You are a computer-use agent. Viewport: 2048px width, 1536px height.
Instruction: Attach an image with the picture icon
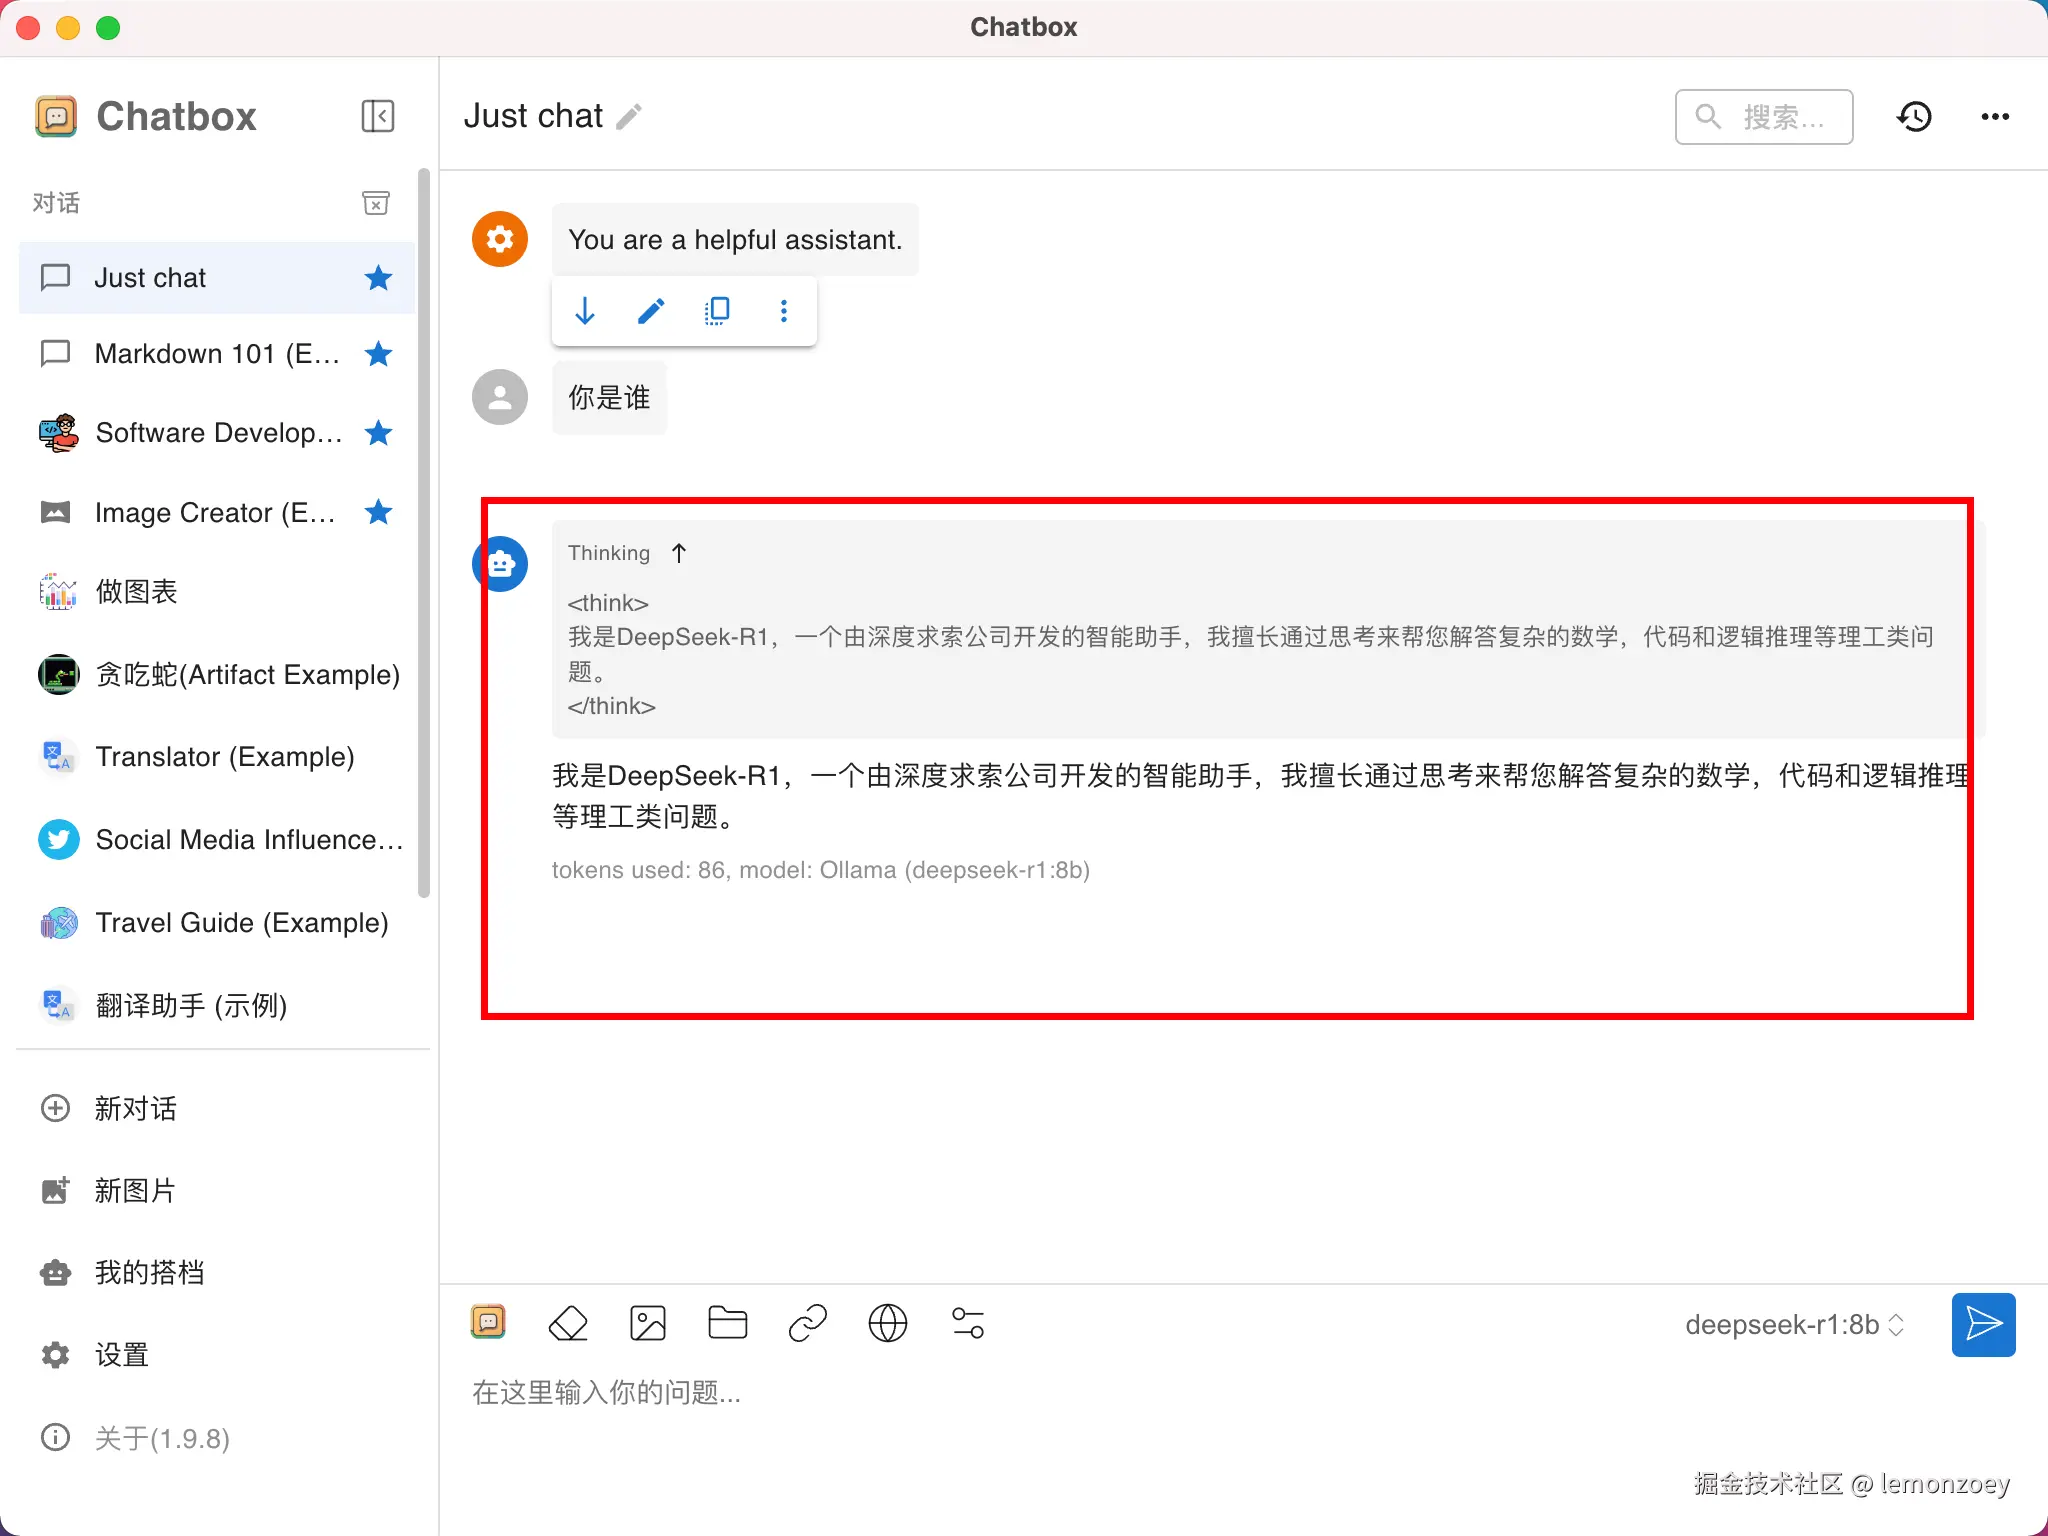(x=648, y=1324)
